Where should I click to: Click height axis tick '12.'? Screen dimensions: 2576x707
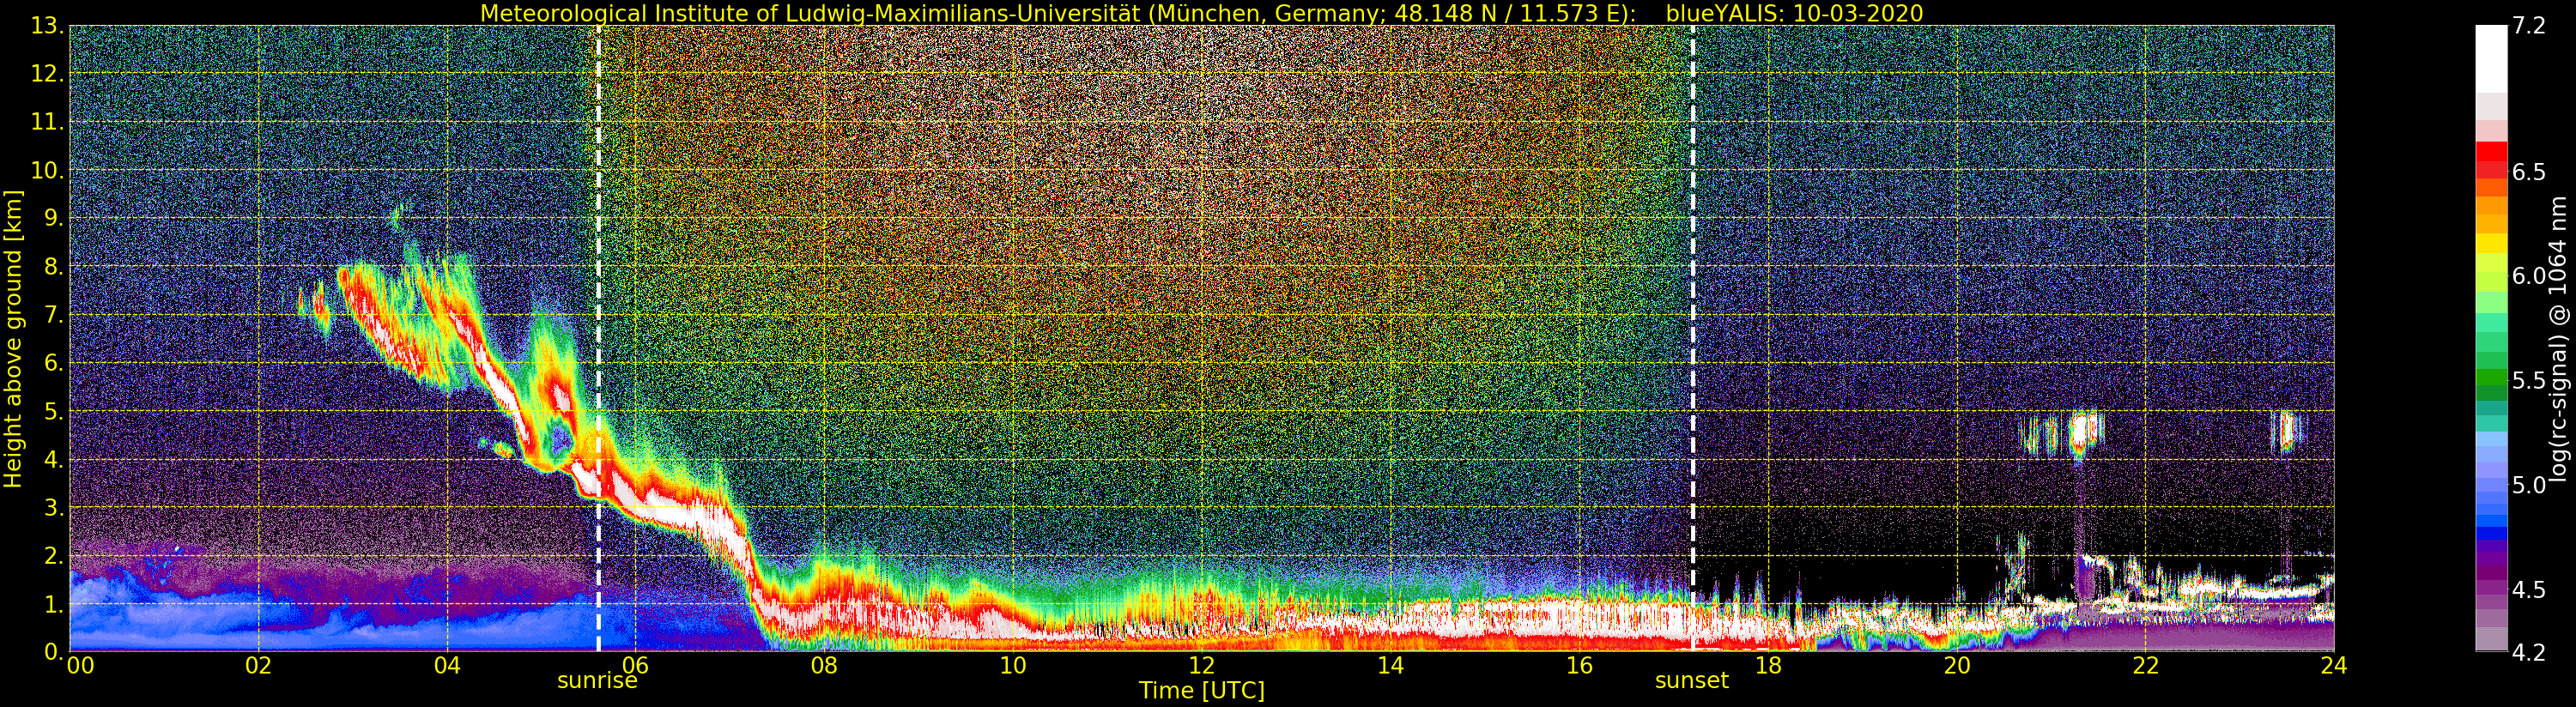click(47, 74)
